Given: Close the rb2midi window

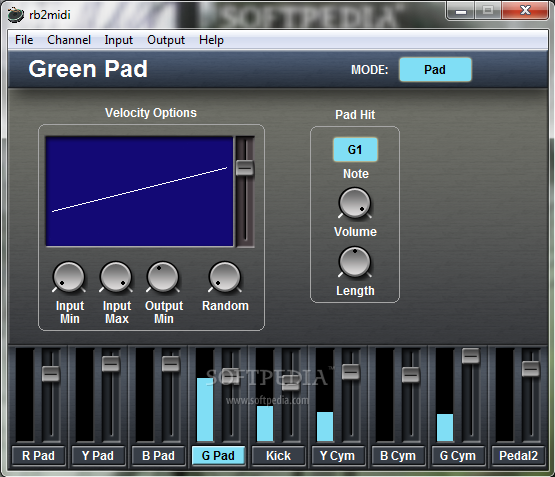Looking at the screenshot, I should (525, 11).
